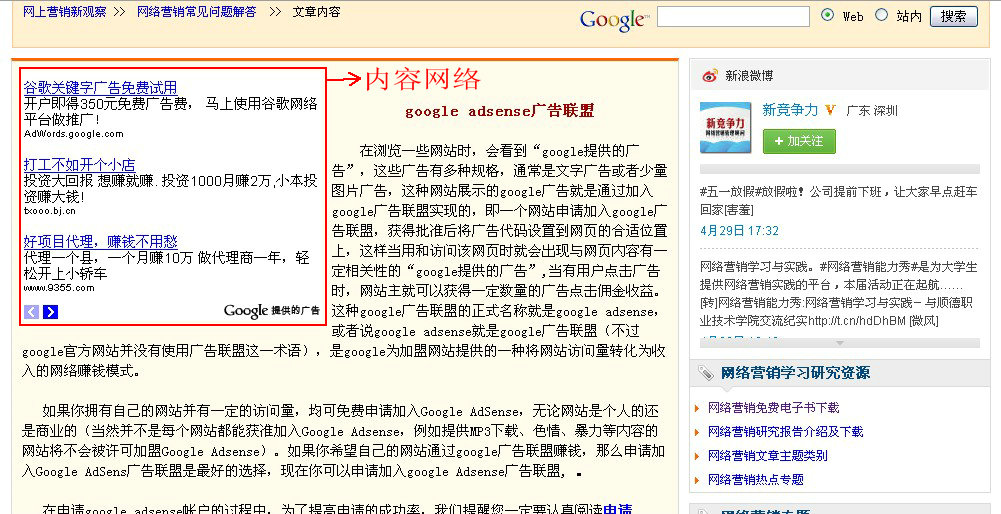
Task: Open 网络营销常见问题解答 breadcrumb link
Action: 197,11
